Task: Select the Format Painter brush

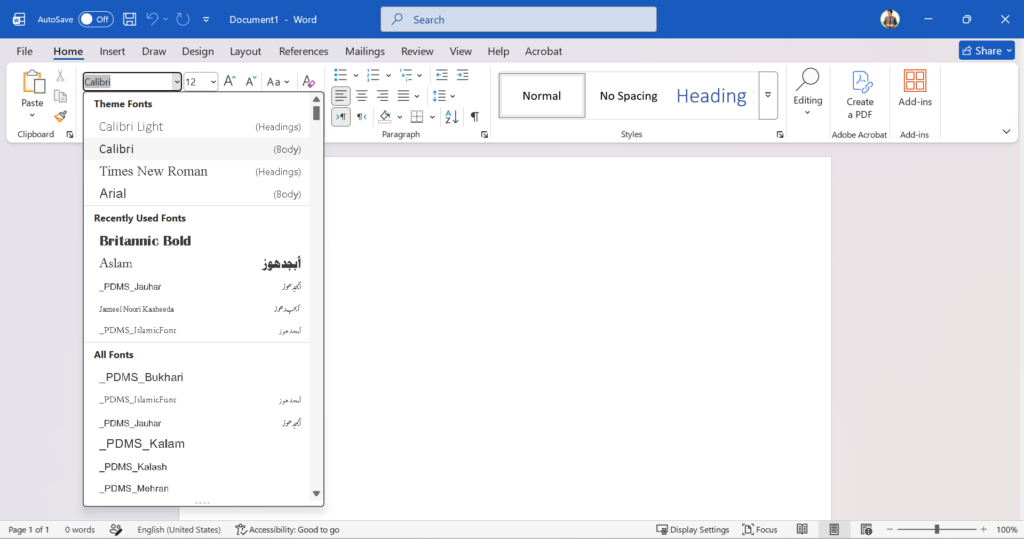Action: click(60, 116)
